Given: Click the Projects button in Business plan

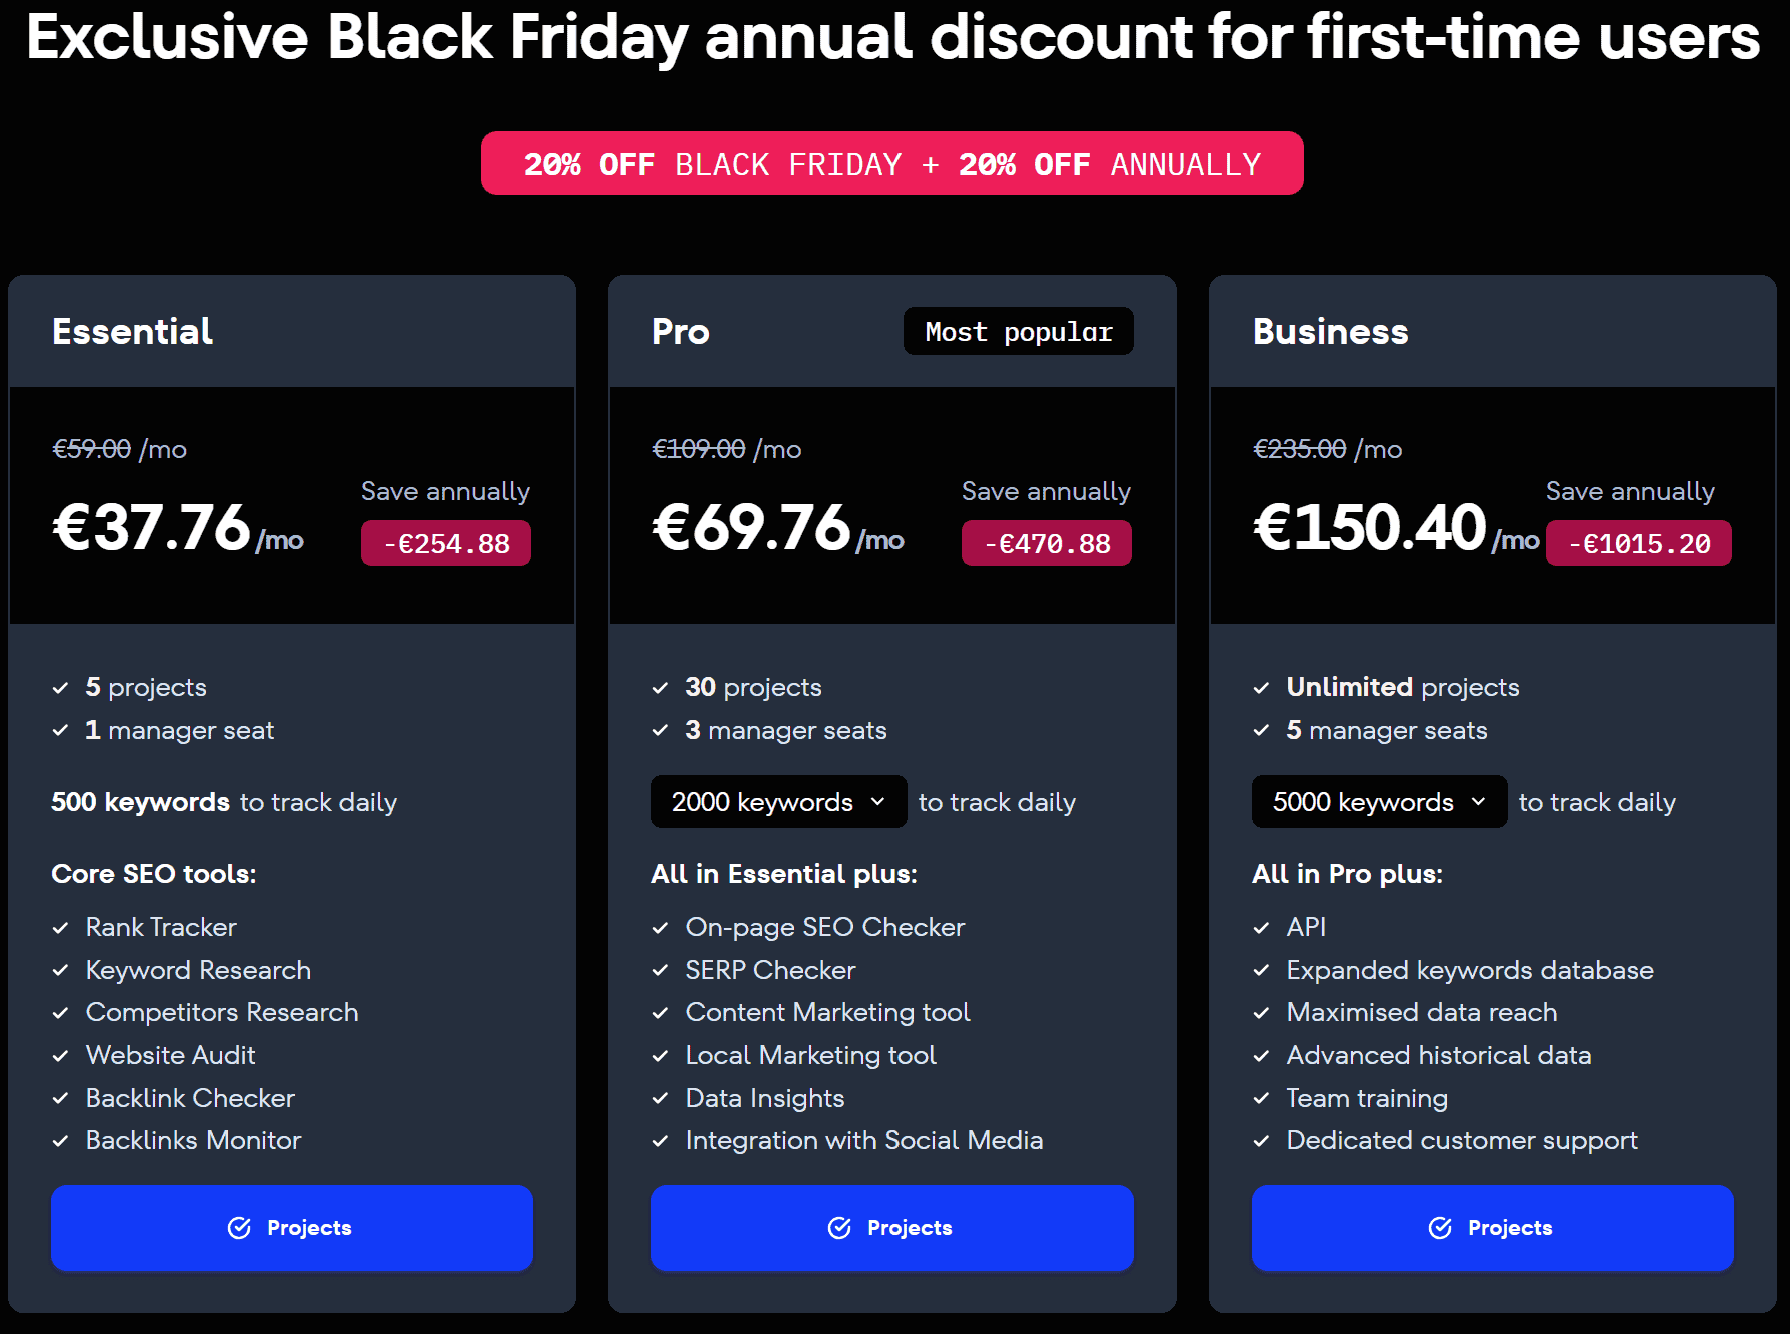Looking at the screenshot, I should [x=1492, y=1228].
